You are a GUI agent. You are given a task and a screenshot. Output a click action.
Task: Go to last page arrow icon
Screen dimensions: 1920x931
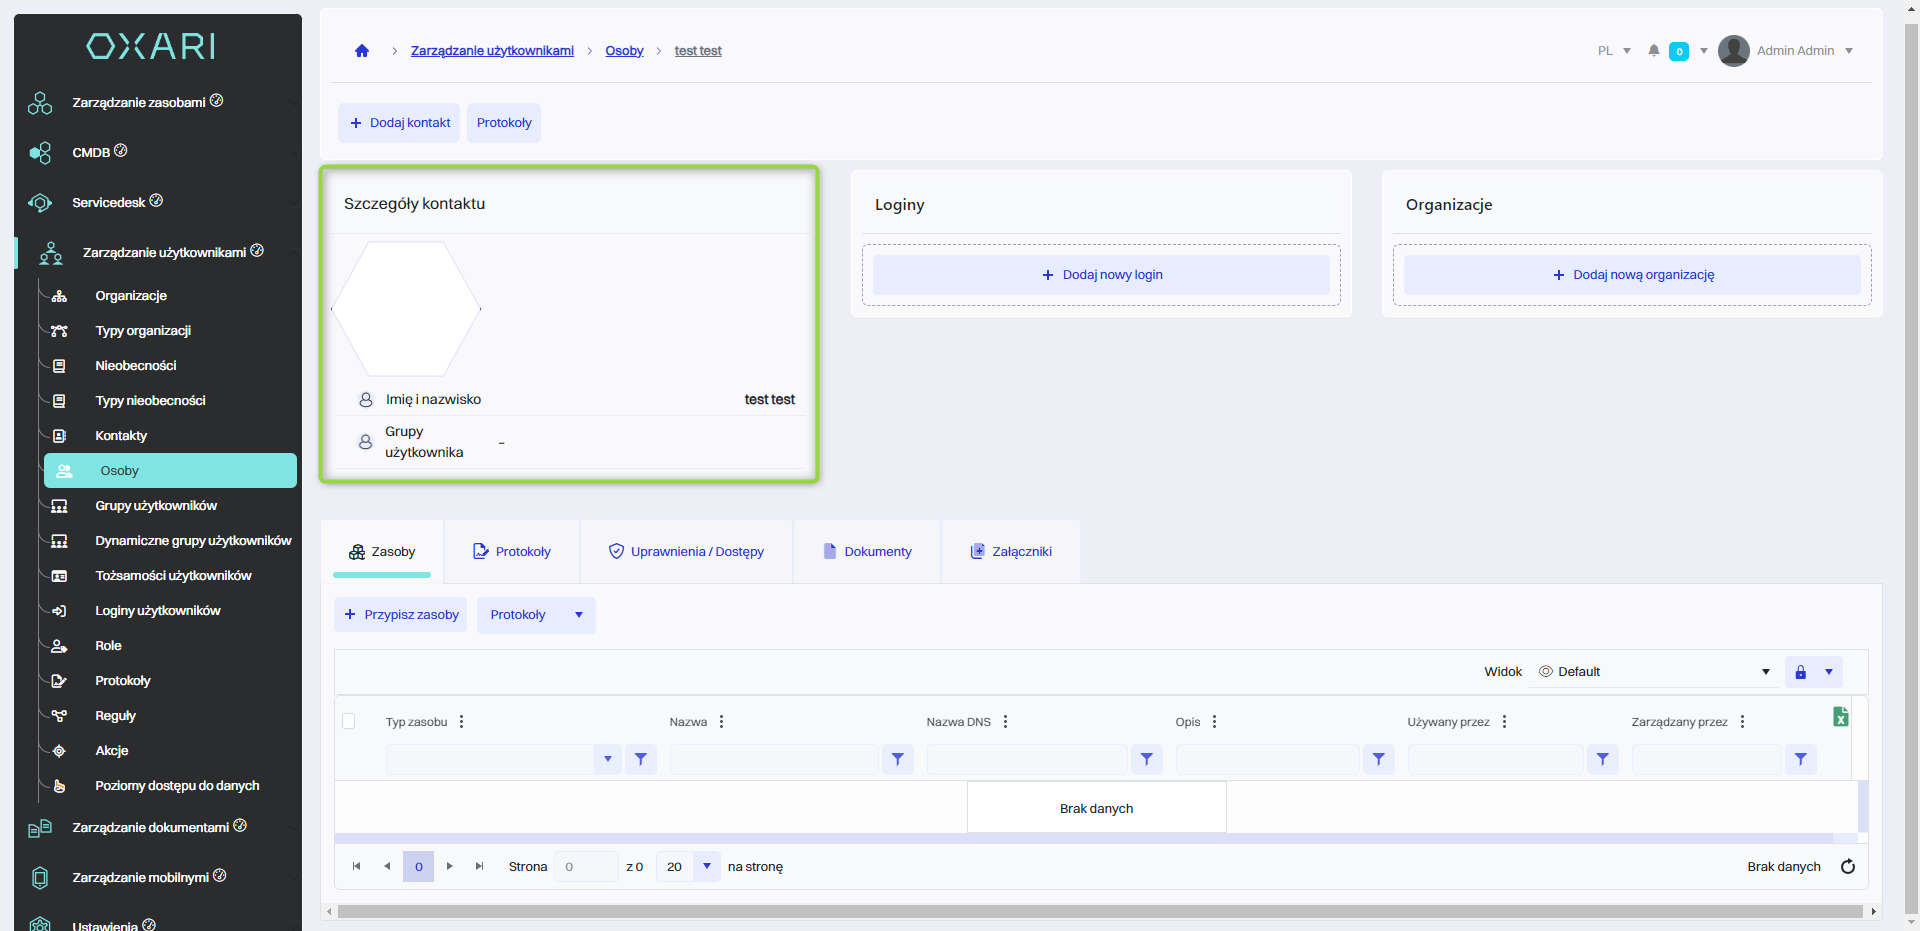480,867
